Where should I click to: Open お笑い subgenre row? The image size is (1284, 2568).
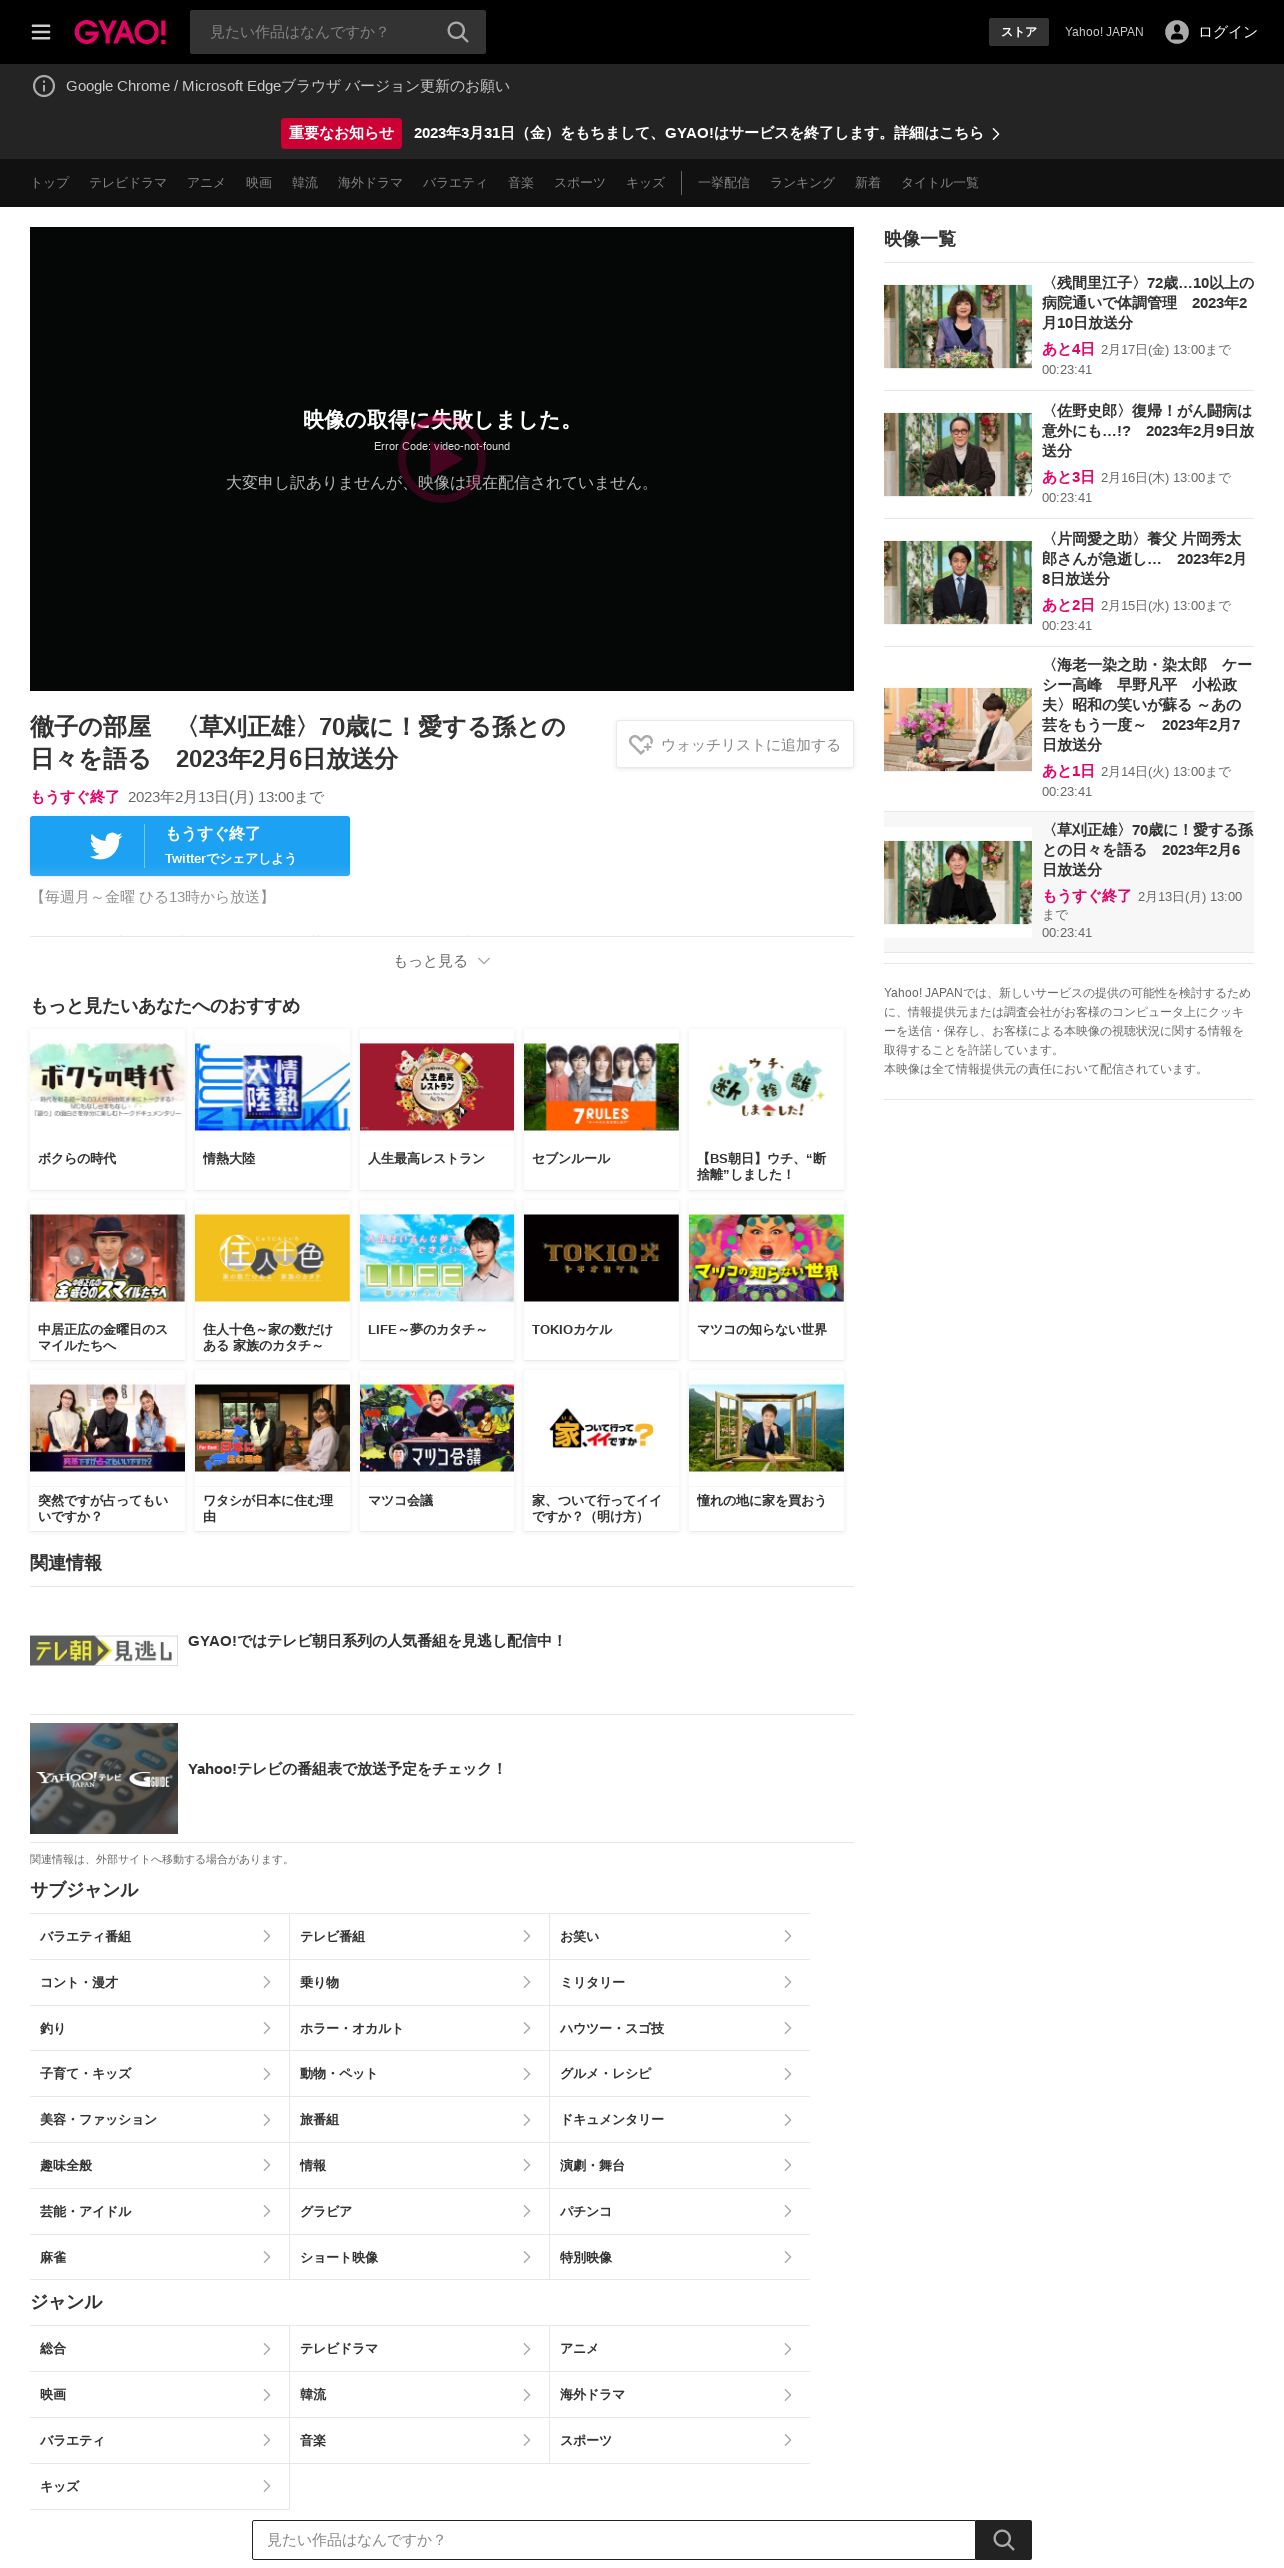coord(680,1936)
